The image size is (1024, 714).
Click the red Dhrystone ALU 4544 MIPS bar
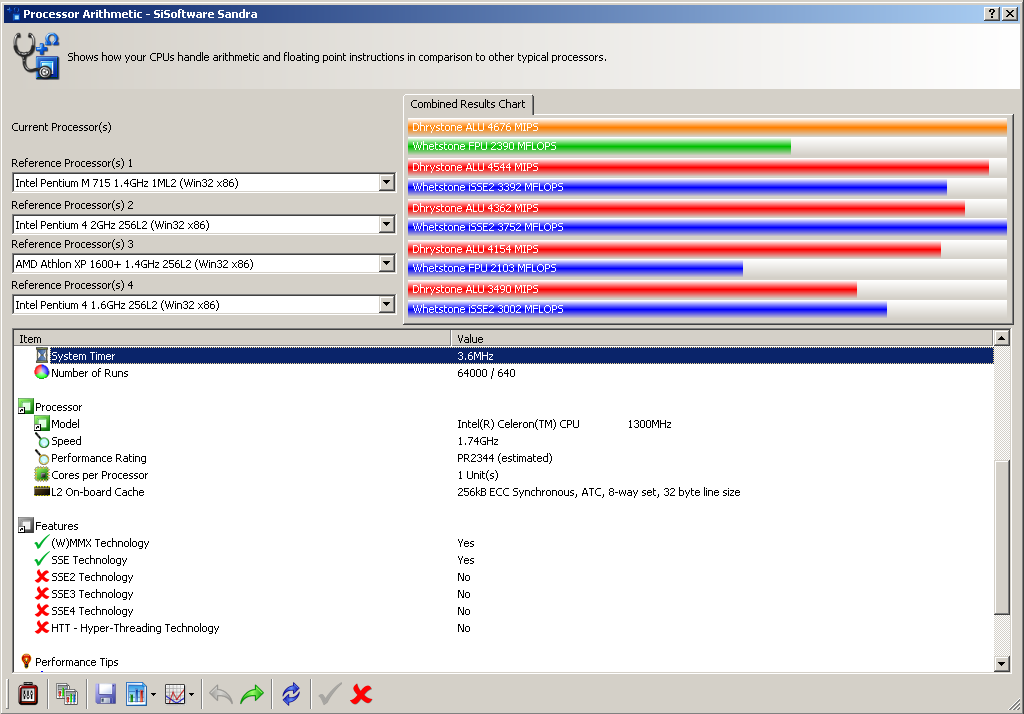coord(698,167)
